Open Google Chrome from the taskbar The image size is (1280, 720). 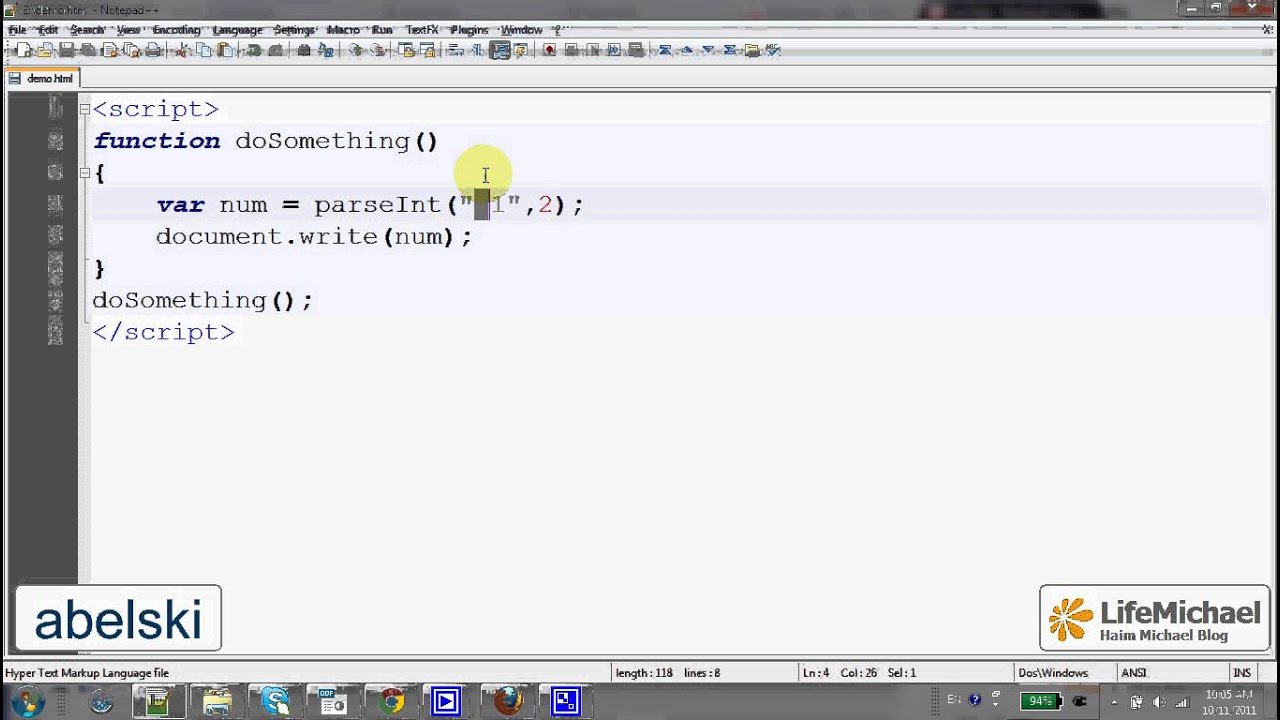pyautogui.click(x=391, y=702)
